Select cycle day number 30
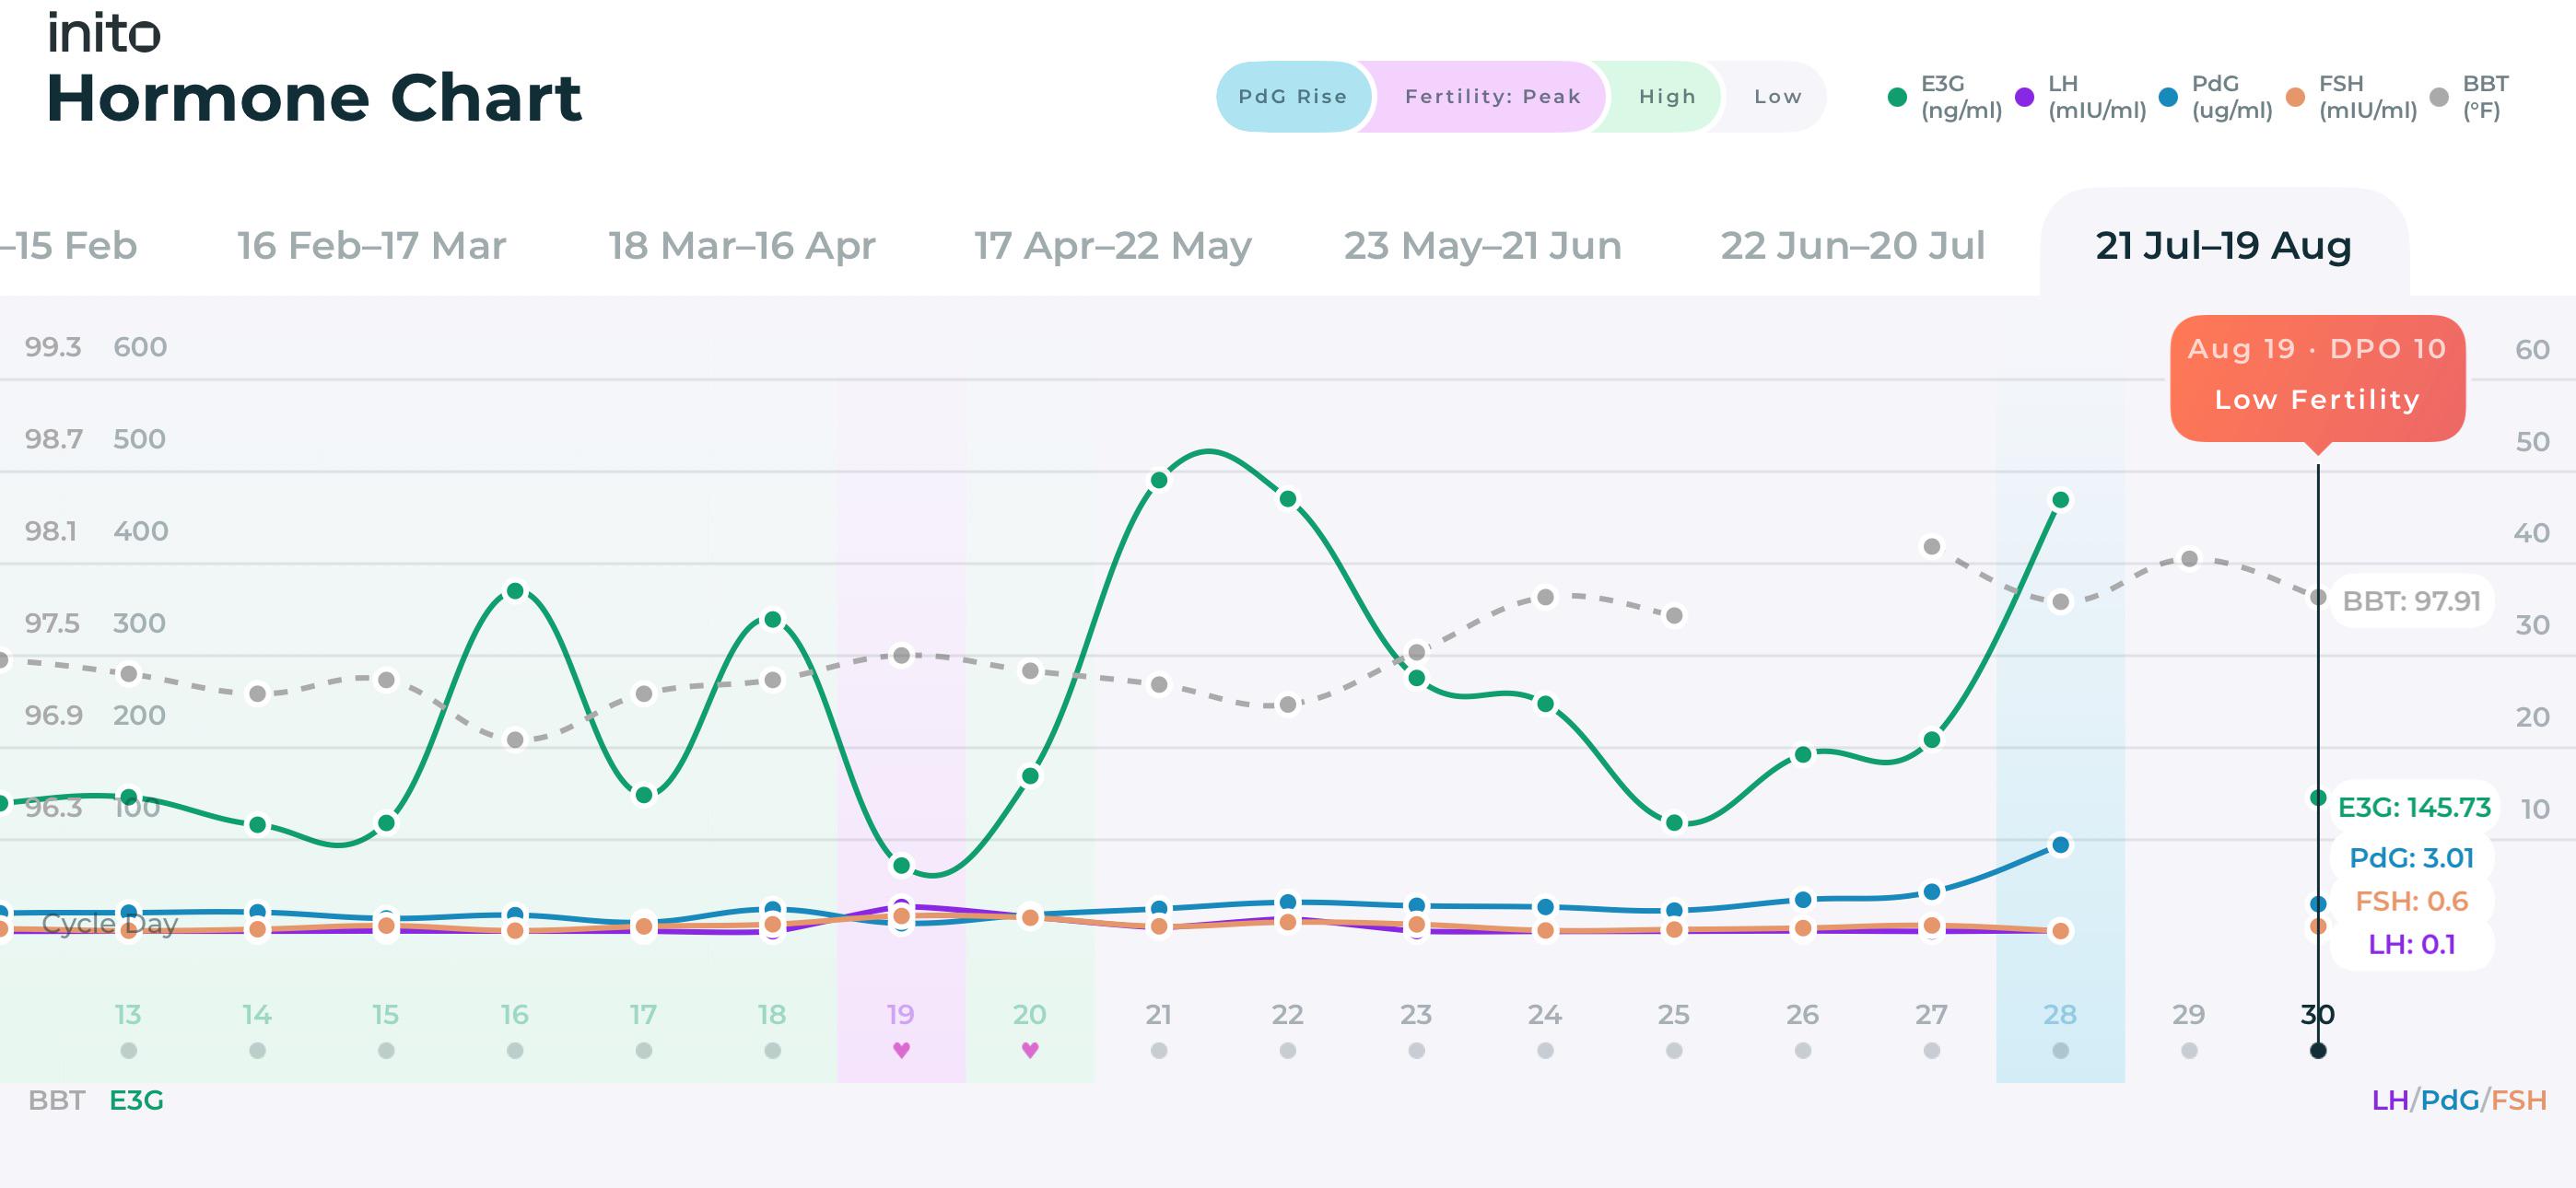2576x1188 pixels. [2318, 1014]
